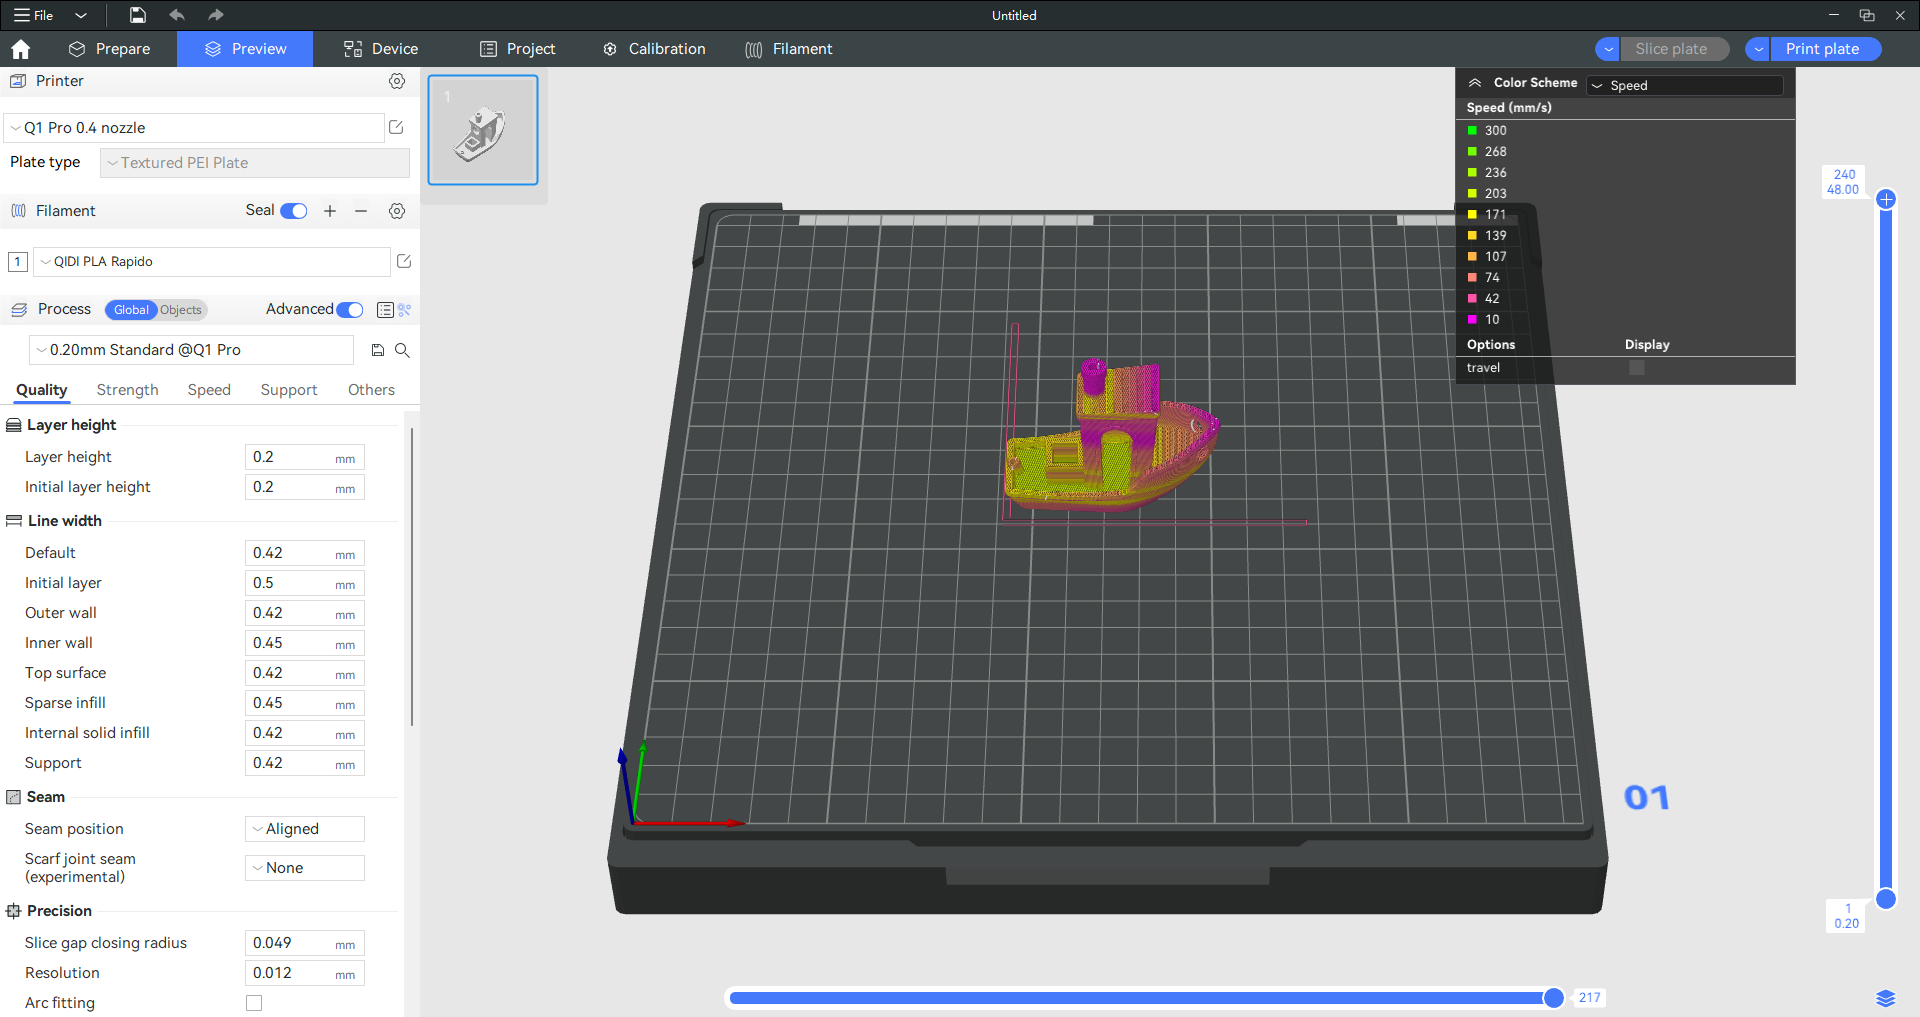Image resolution: width=1920 pixels, height=1017 pixels.
Task: Click the horizontal move slider handle
Action: pyautogui.click(x=1553, y=998)
